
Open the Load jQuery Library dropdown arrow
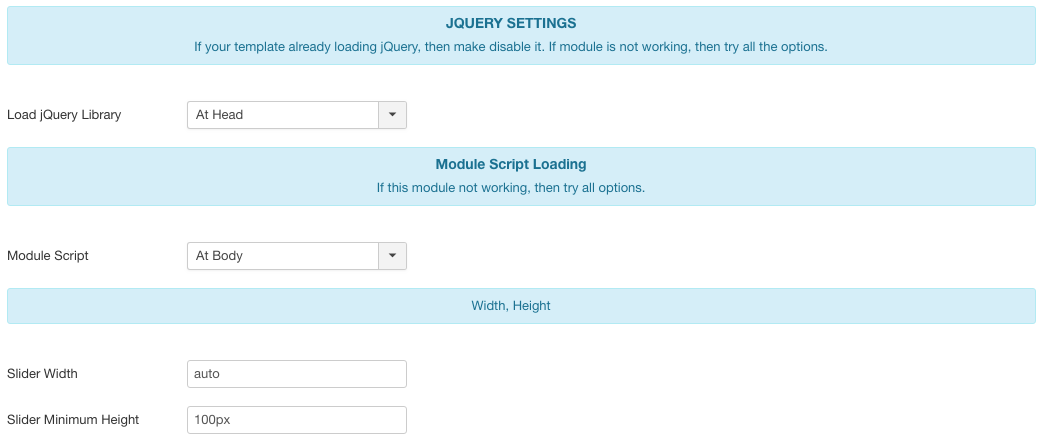click(x=392, y=115)
